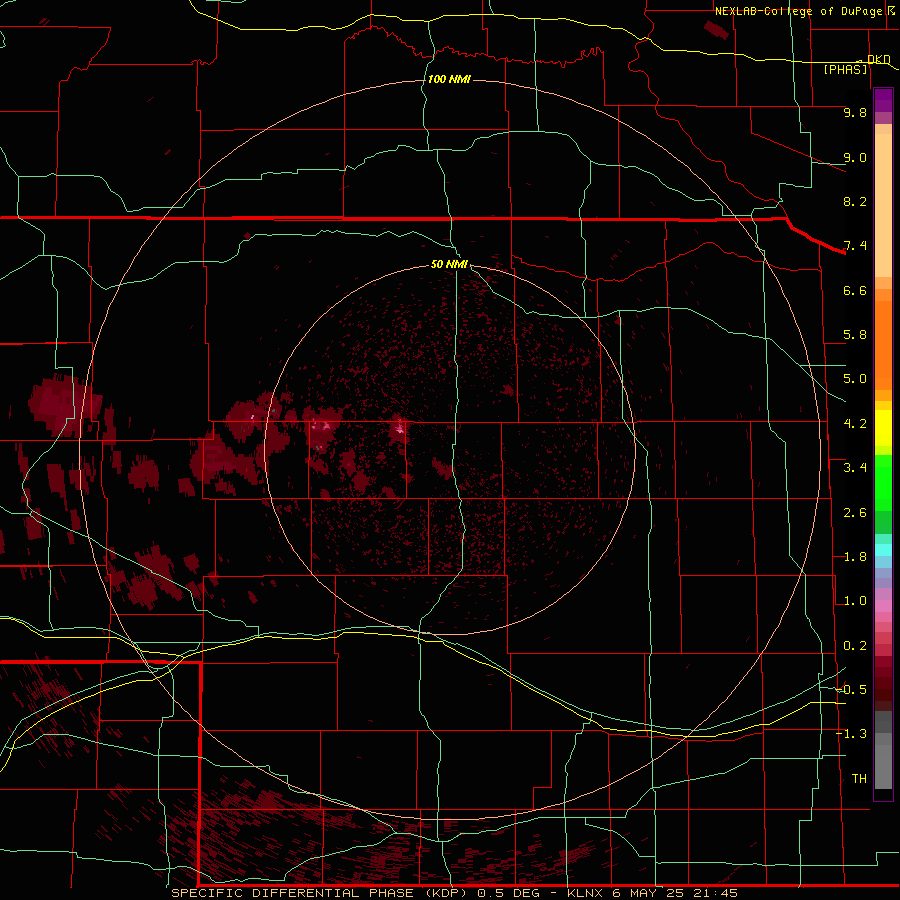
Task: Click the 50 NMI range ring label
Action: coord(449,264)
